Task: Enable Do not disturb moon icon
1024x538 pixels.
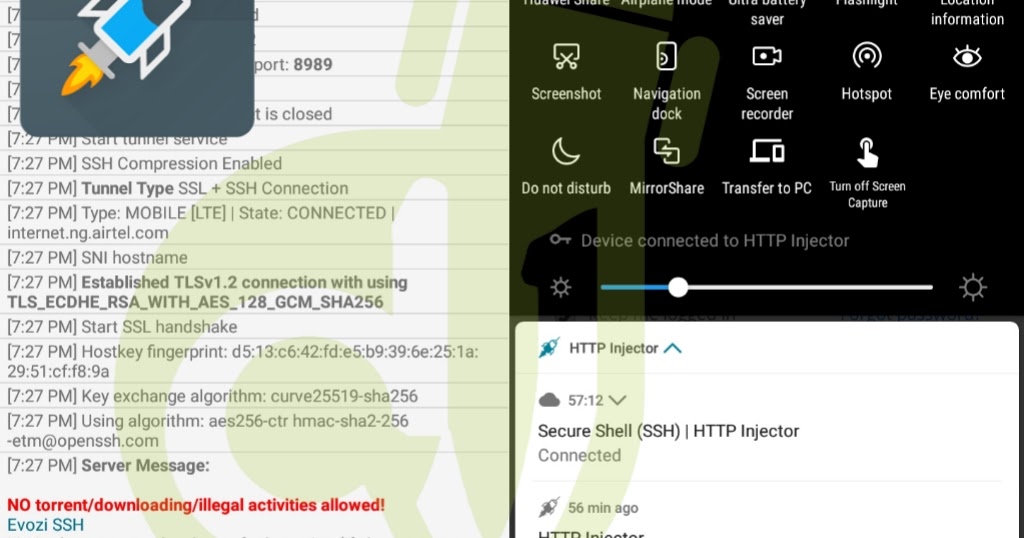Action: click(x=566, y=151)
